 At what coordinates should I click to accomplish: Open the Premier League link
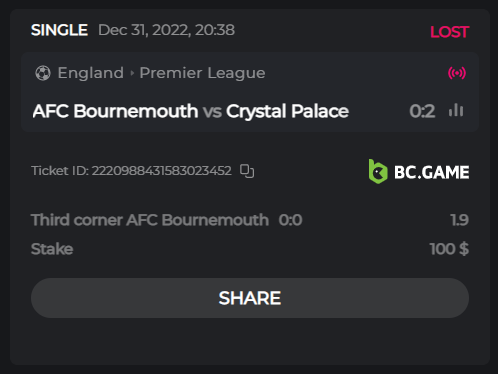point(202,73)
